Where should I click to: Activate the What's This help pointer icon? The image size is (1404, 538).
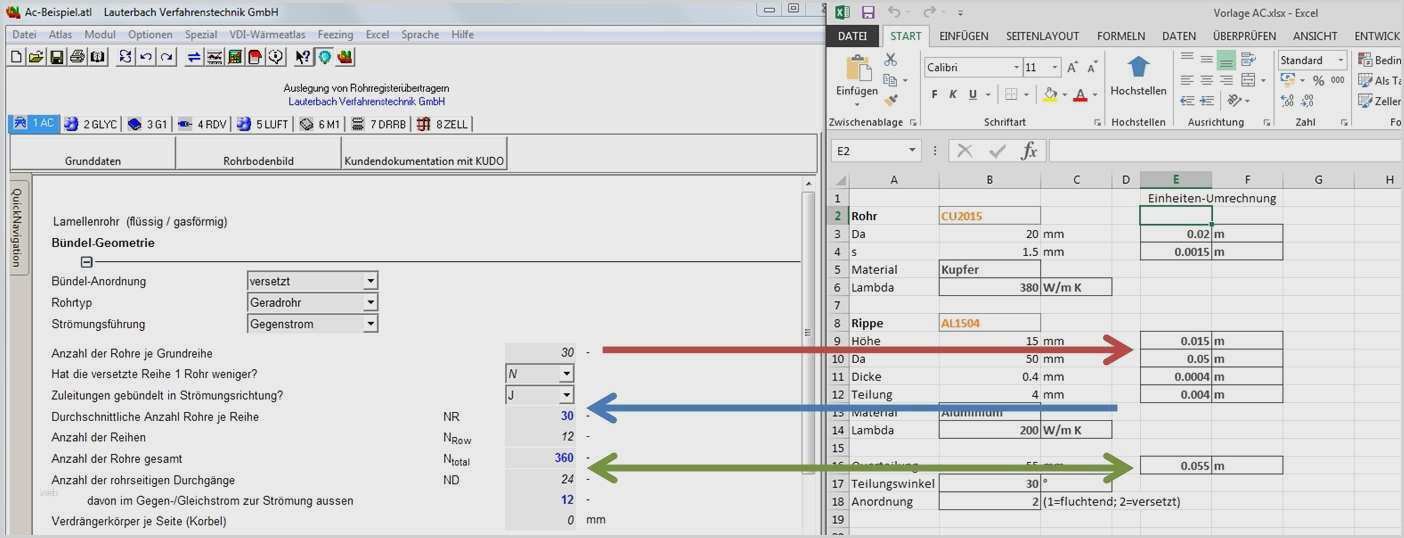click(303, 57)
